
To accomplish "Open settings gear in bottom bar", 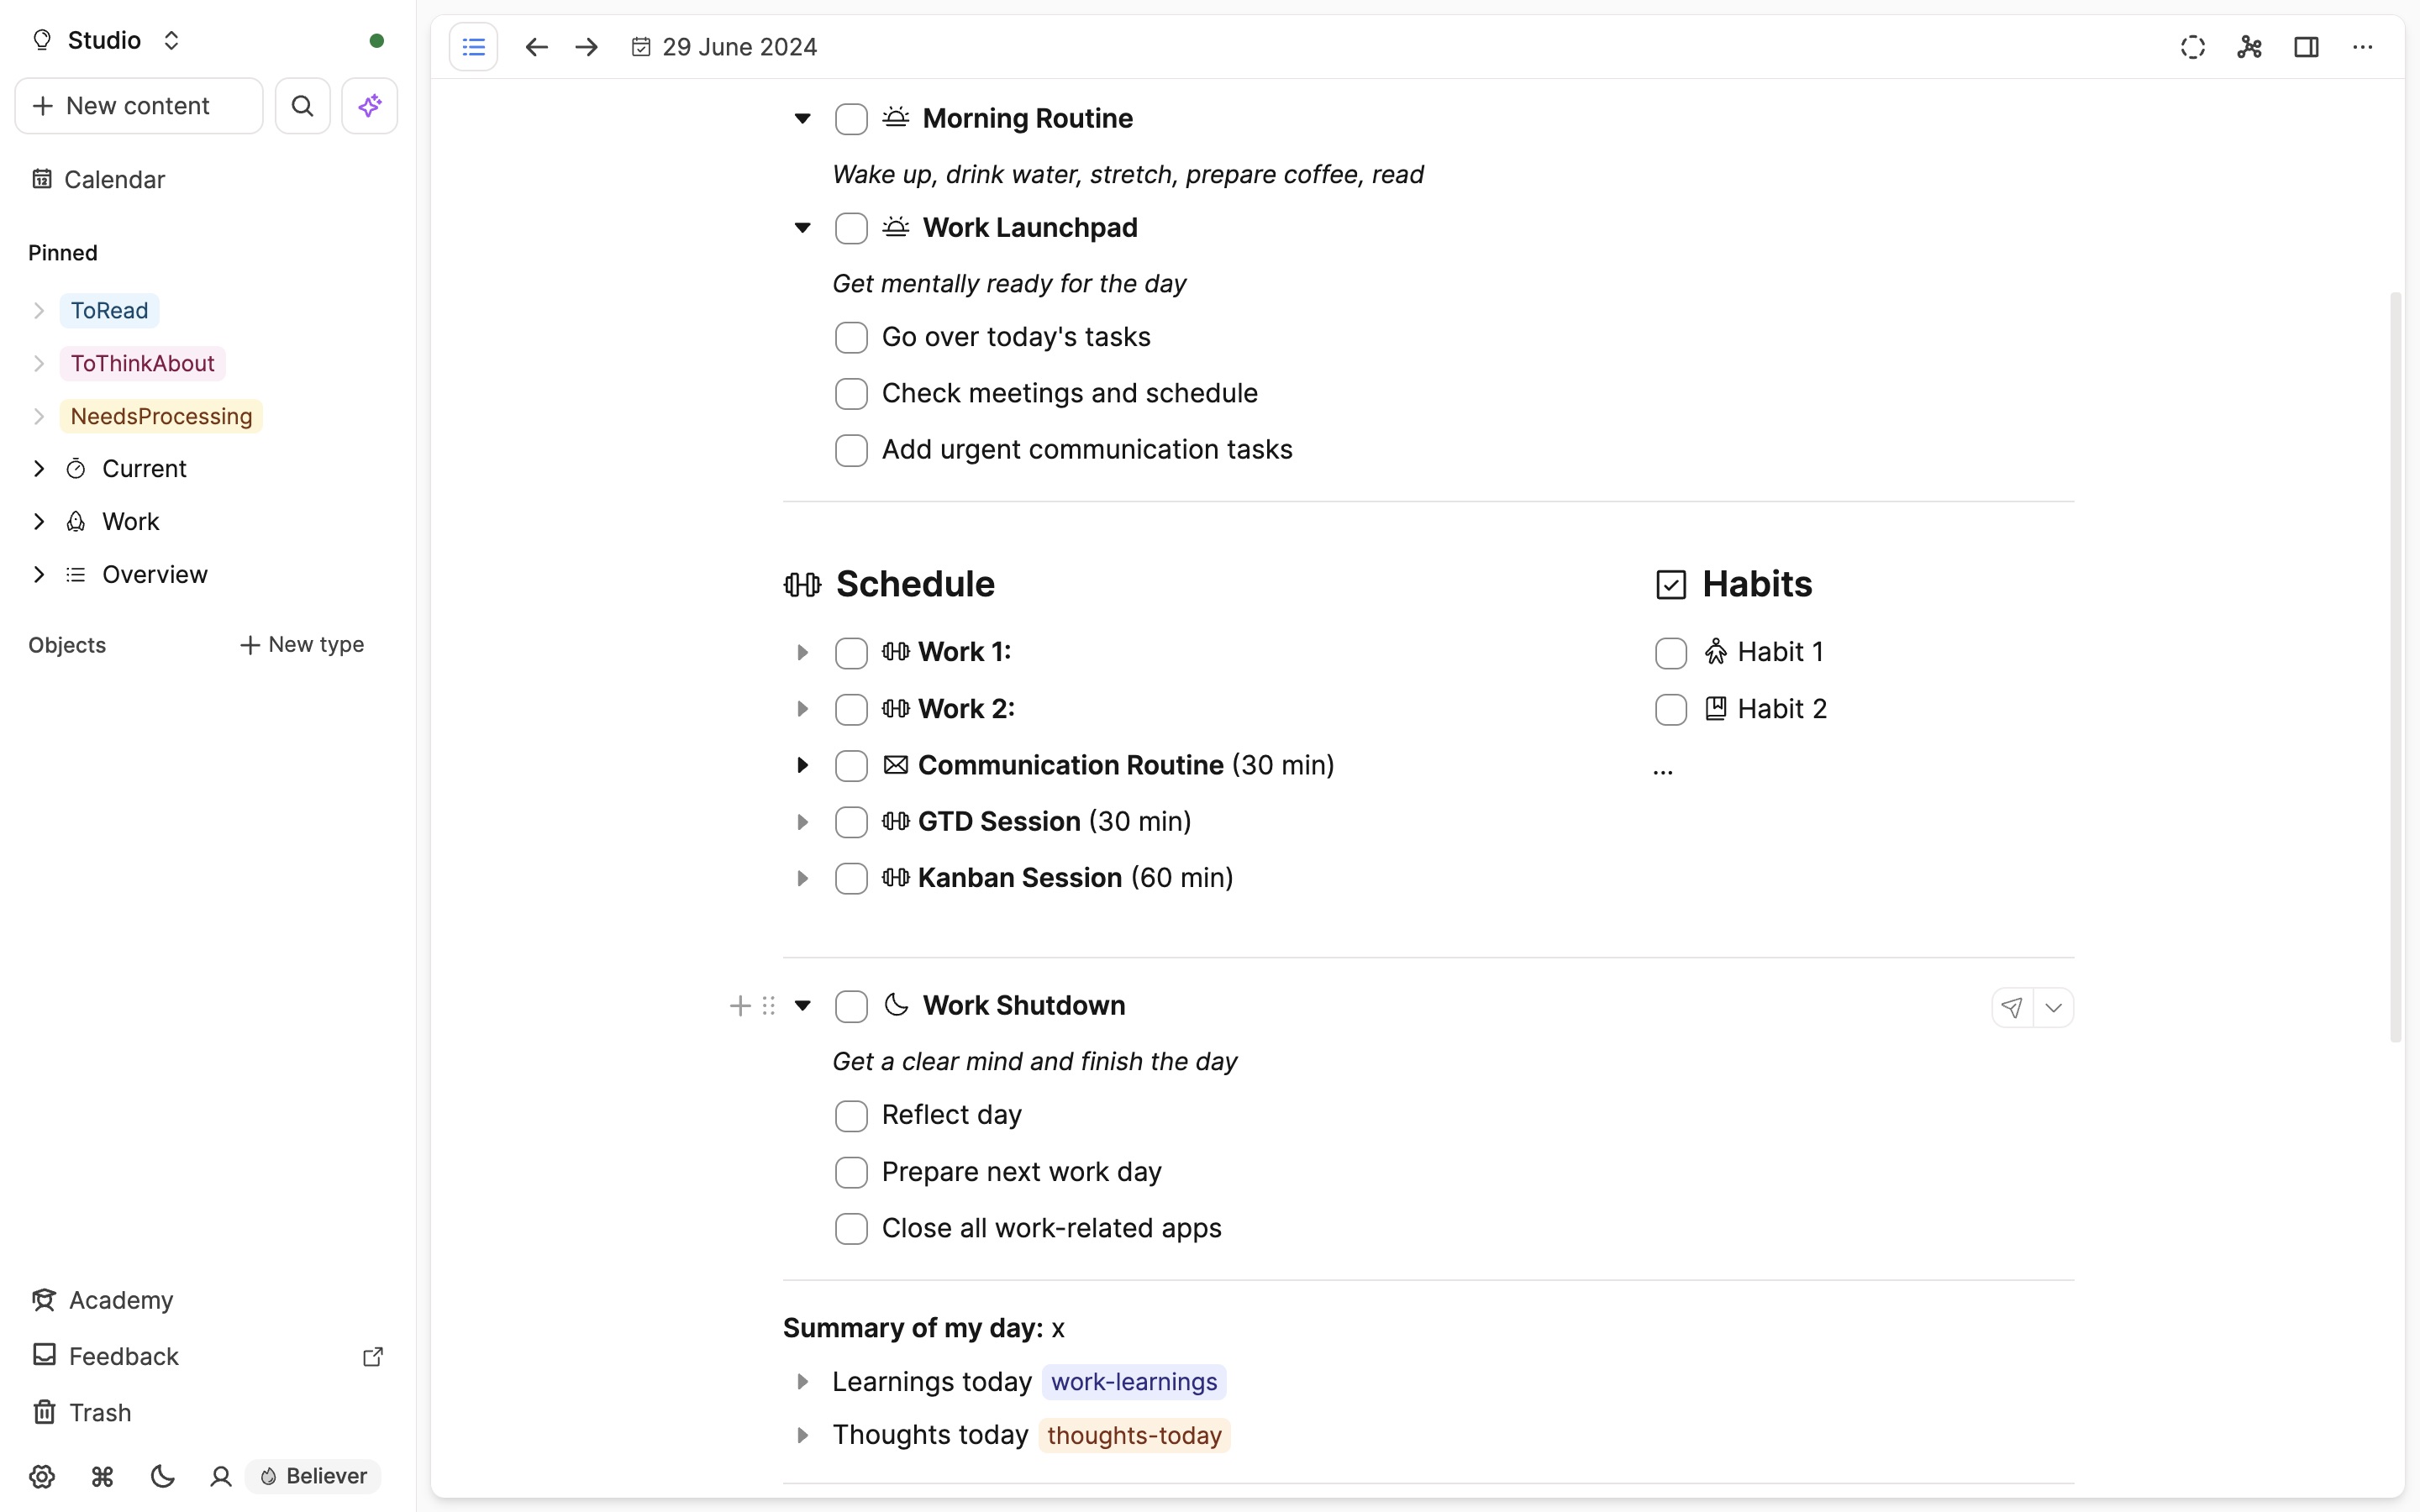I will [42, 1476].
